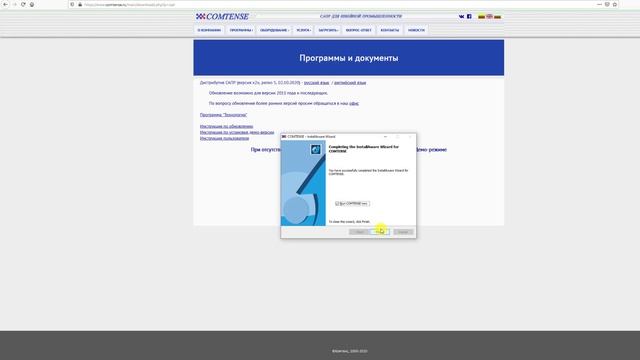Minimize the InstallAware Wizard window
This screenshot has height=360, width=640.
[385, 137]
